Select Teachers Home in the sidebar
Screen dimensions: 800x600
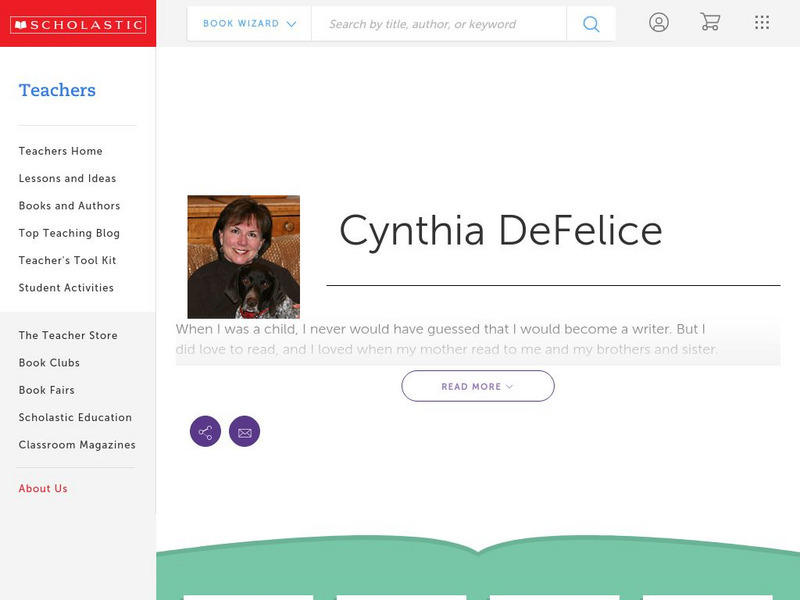59,151
